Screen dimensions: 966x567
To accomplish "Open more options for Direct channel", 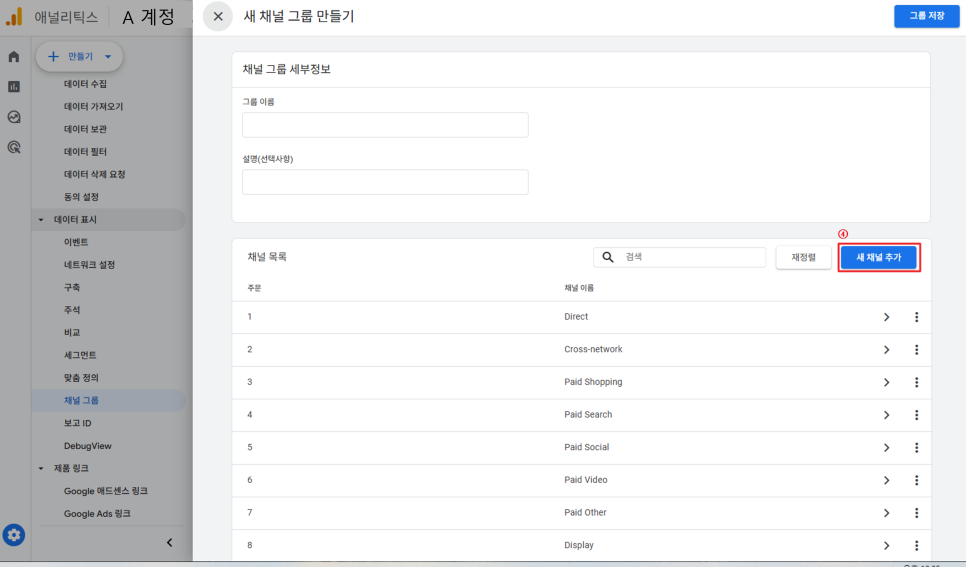I will tap(916, 317).
